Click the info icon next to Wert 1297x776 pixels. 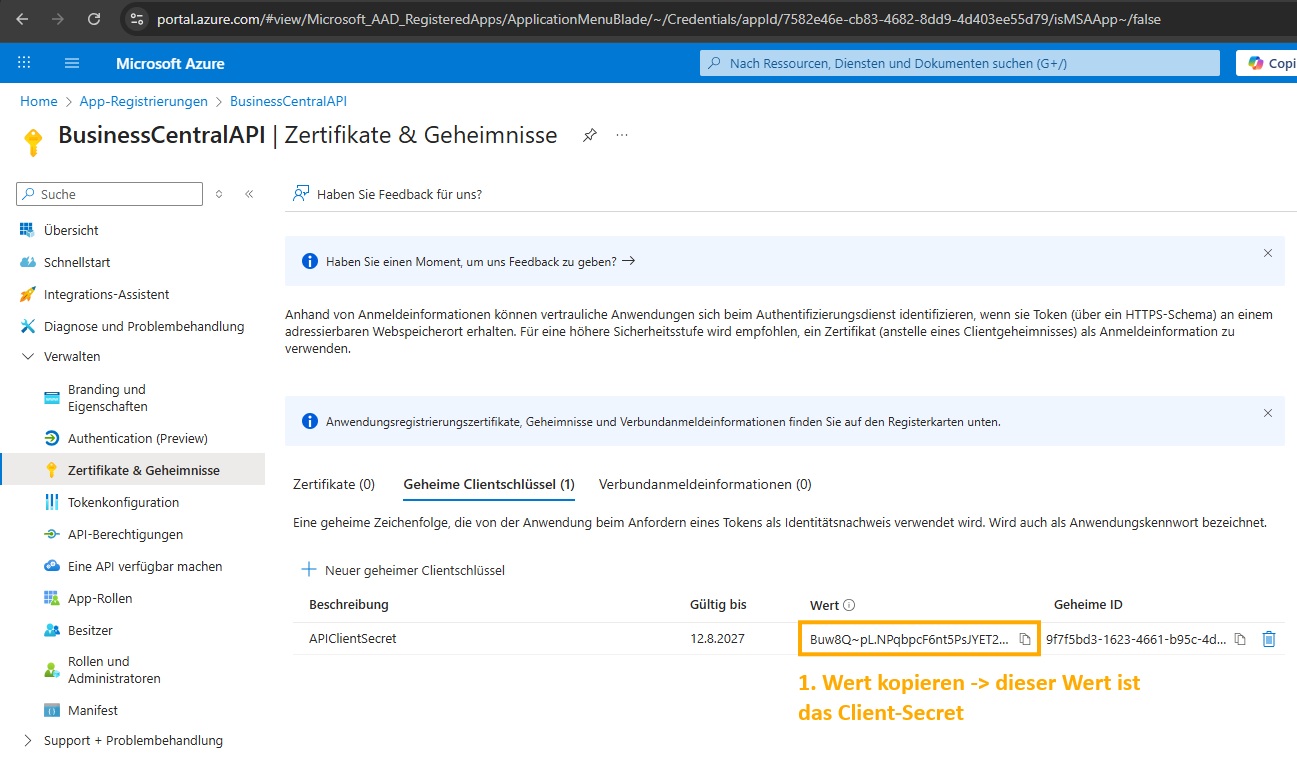(x=850, y=605)
